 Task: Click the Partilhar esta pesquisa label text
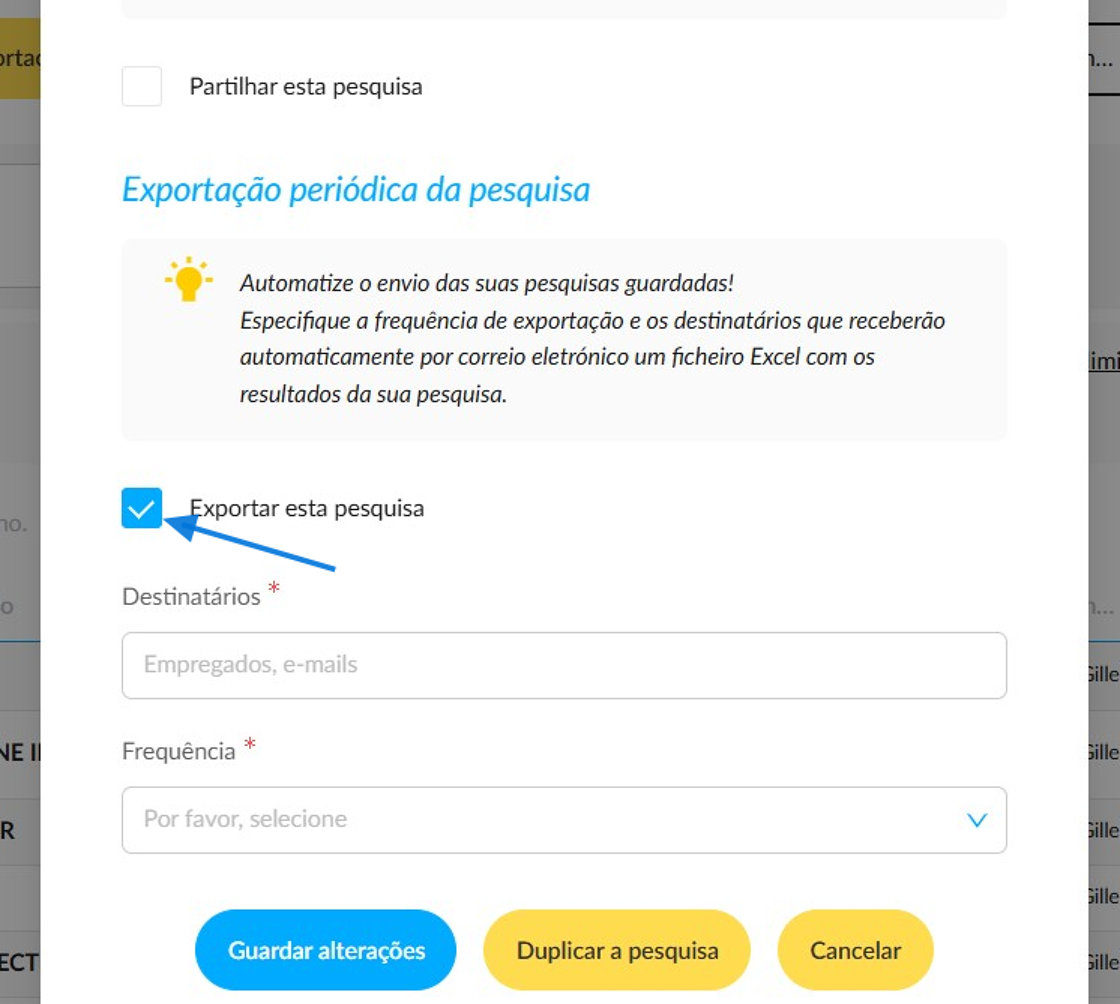(306, 87)
